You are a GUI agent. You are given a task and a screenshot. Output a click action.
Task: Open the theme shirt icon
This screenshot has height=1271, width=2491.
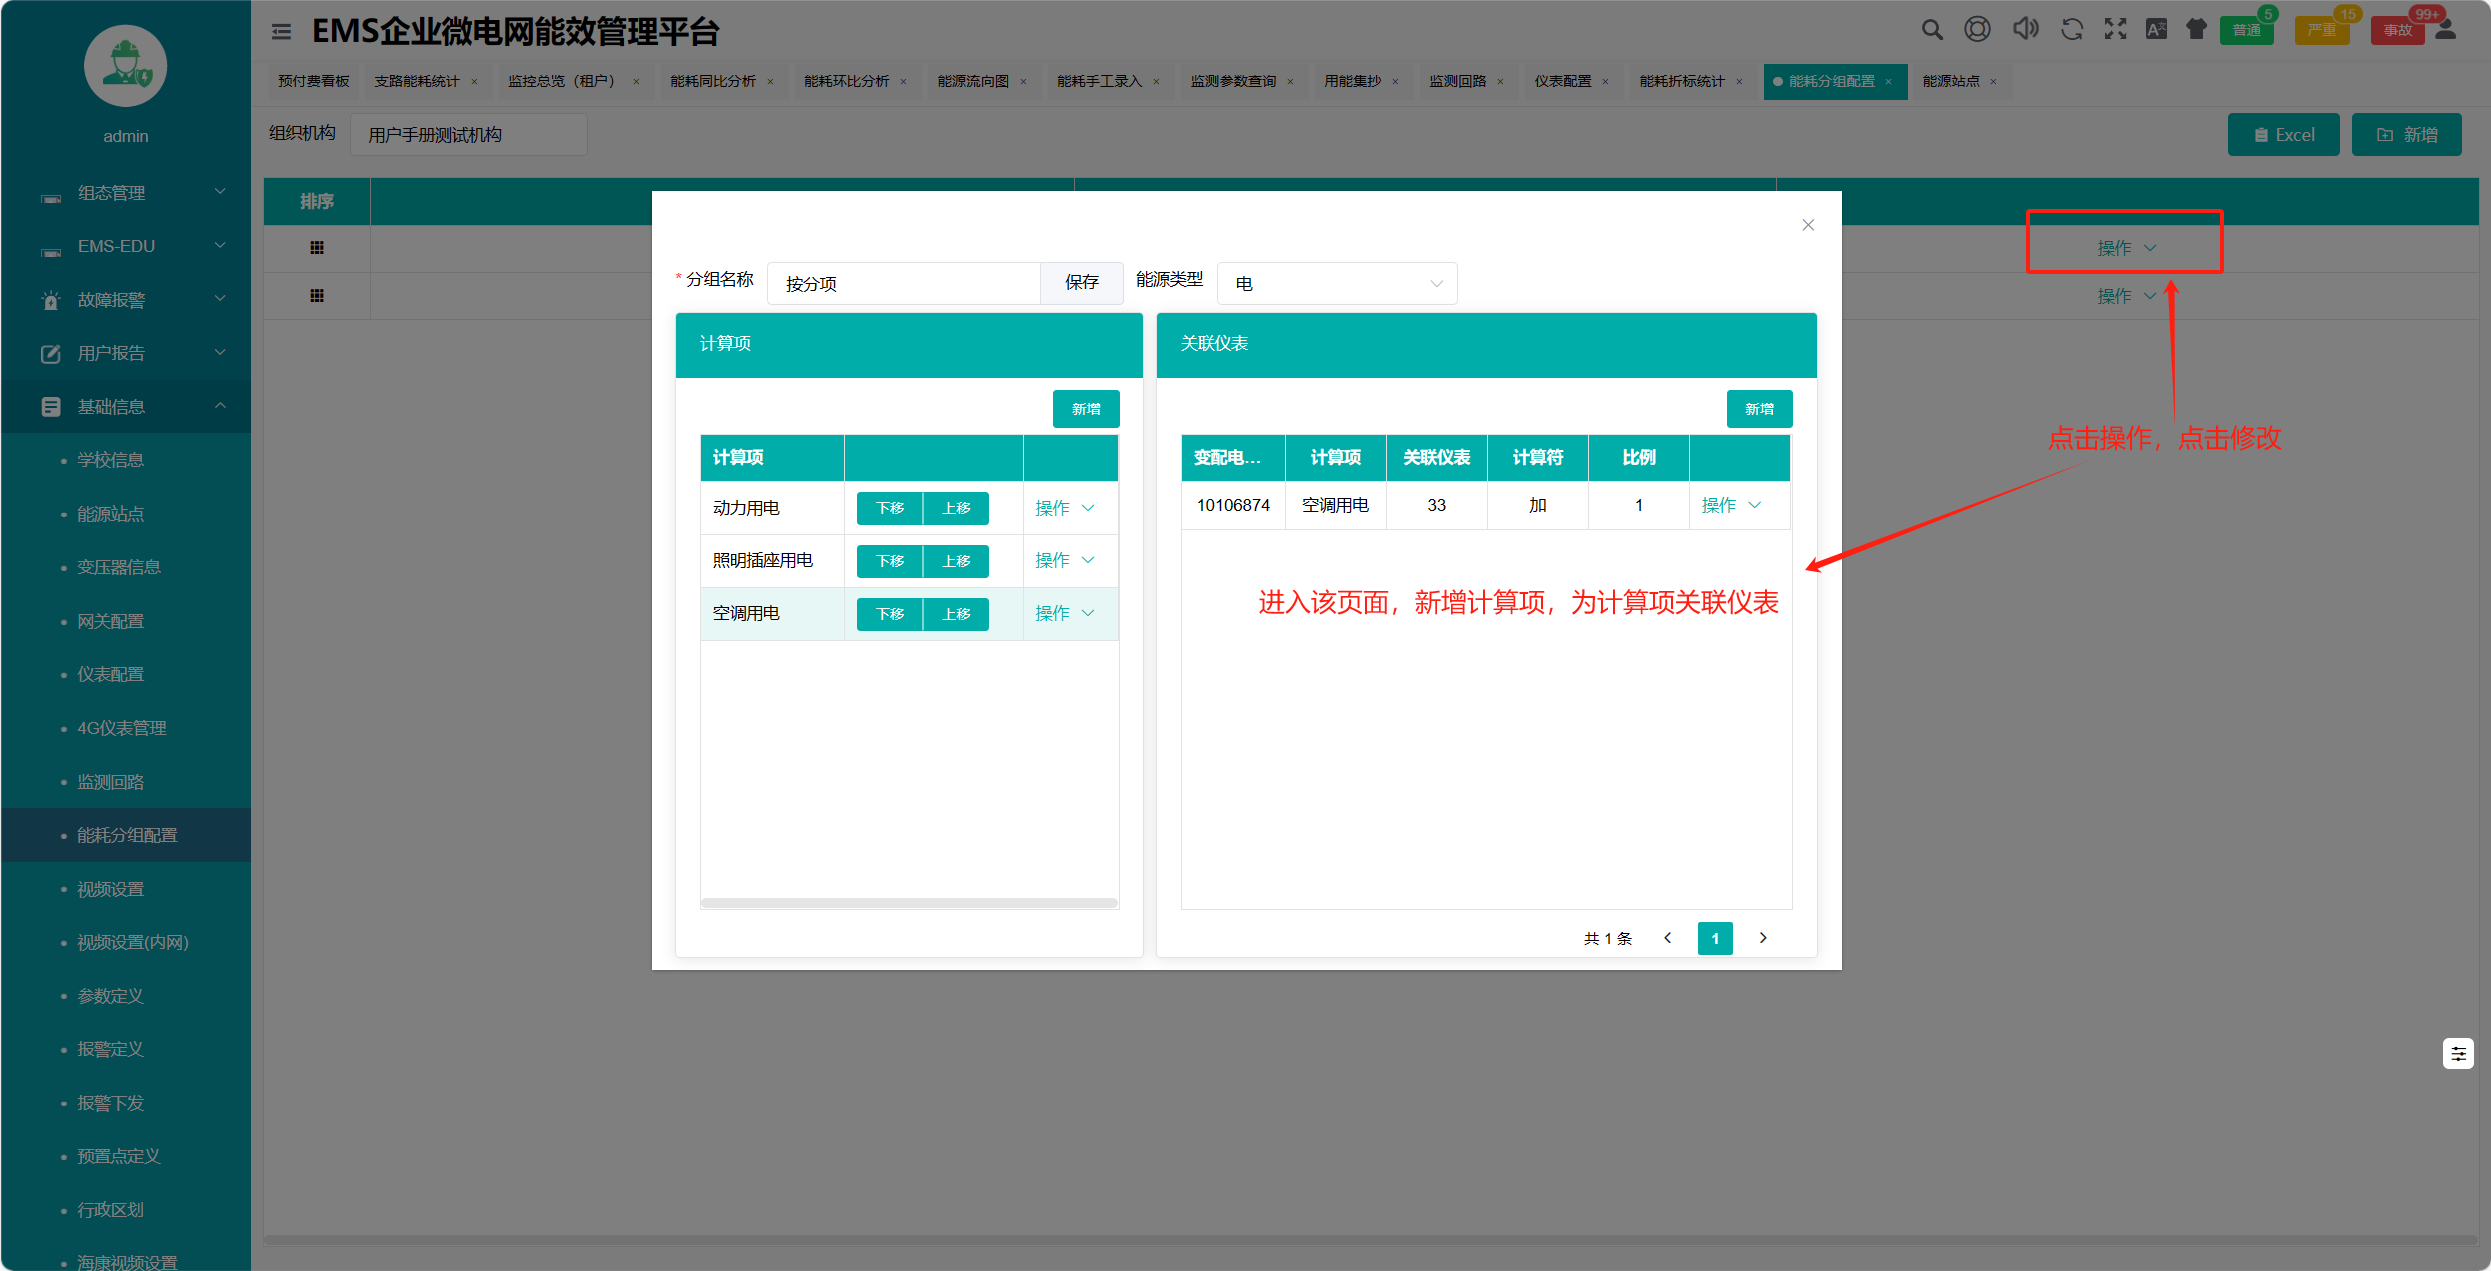[2196, 30]
